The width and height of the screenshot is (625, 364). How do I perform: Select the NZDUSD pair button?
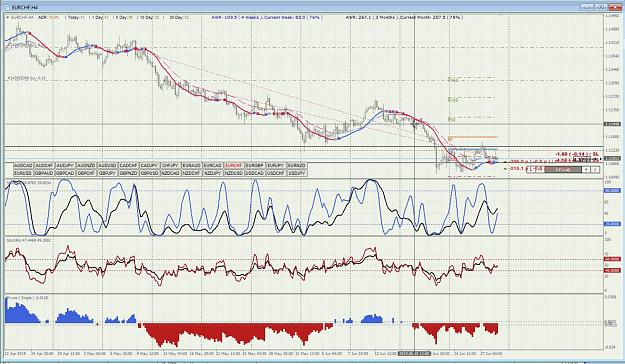(234, 173)
